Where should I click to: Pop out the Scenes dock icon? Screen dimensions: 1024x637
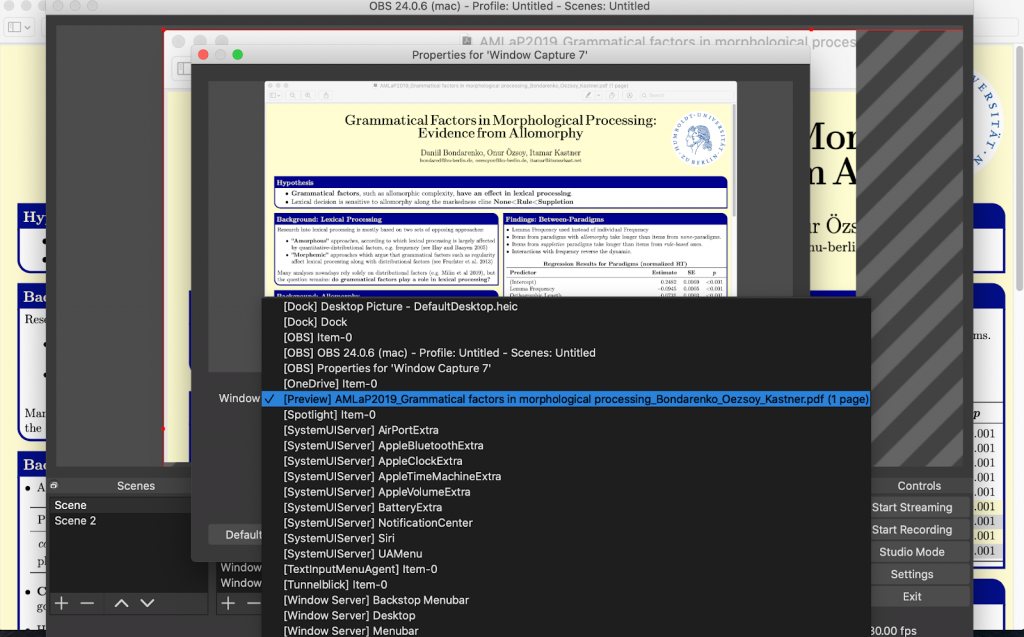54,485
